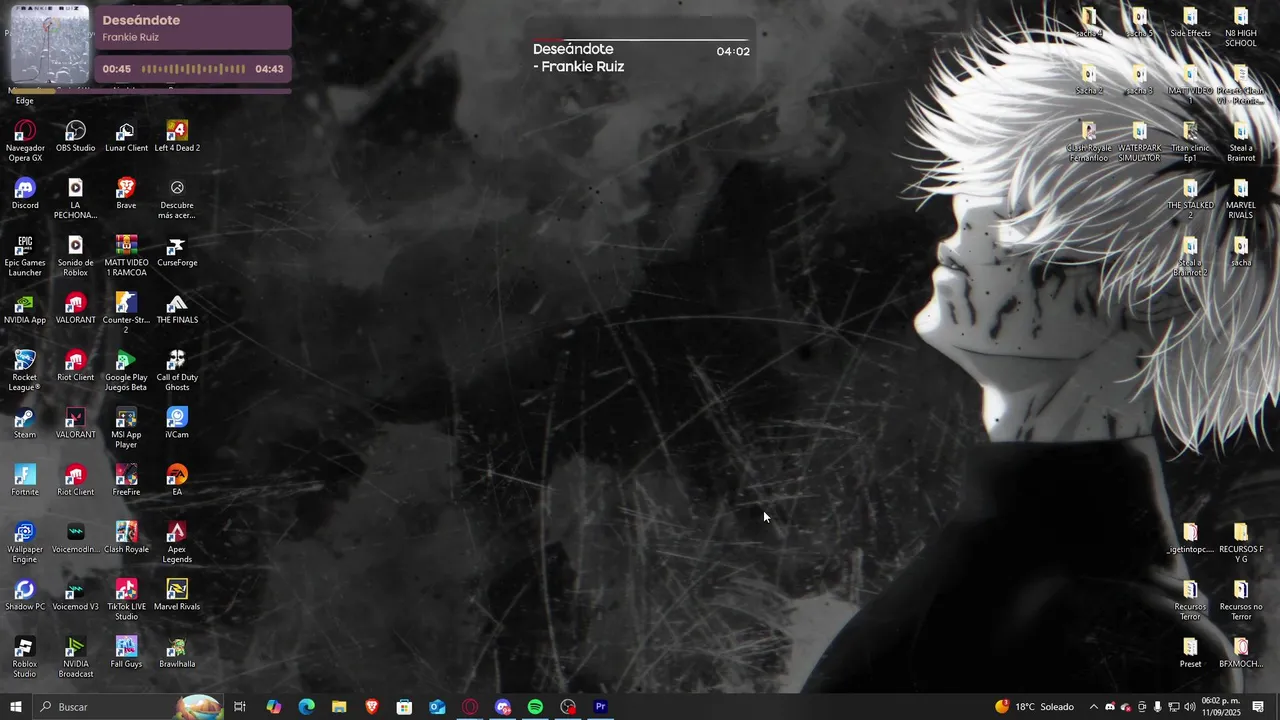The height and width of the screenshot is (720, 1280).
Task: Select the Apex Legends icon
Action: (x=177, y=543)
